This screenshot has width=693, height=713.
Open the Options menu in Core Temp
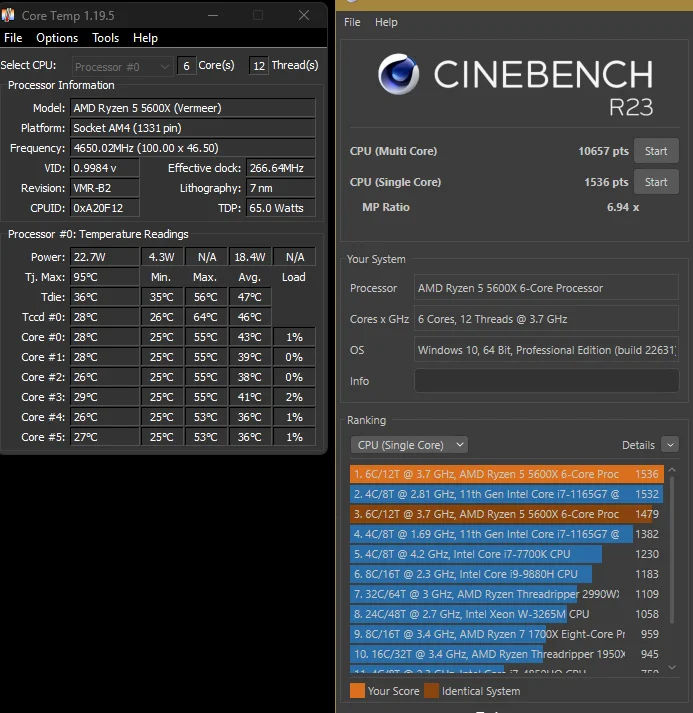pos(57,38)
